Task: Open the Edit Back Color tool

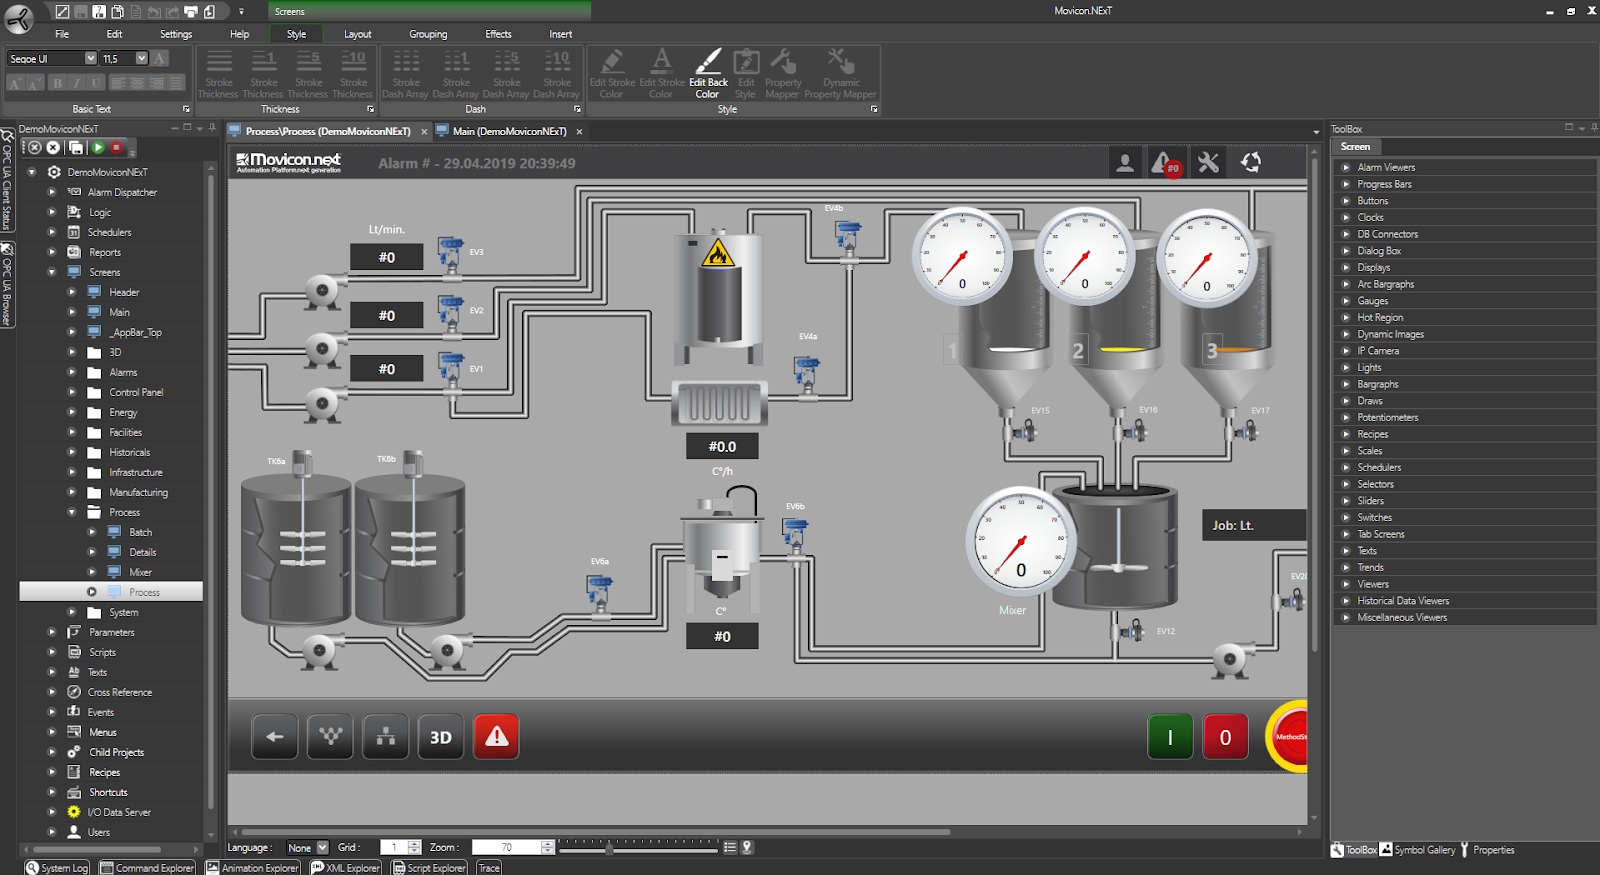Action: tap(708, 74)
